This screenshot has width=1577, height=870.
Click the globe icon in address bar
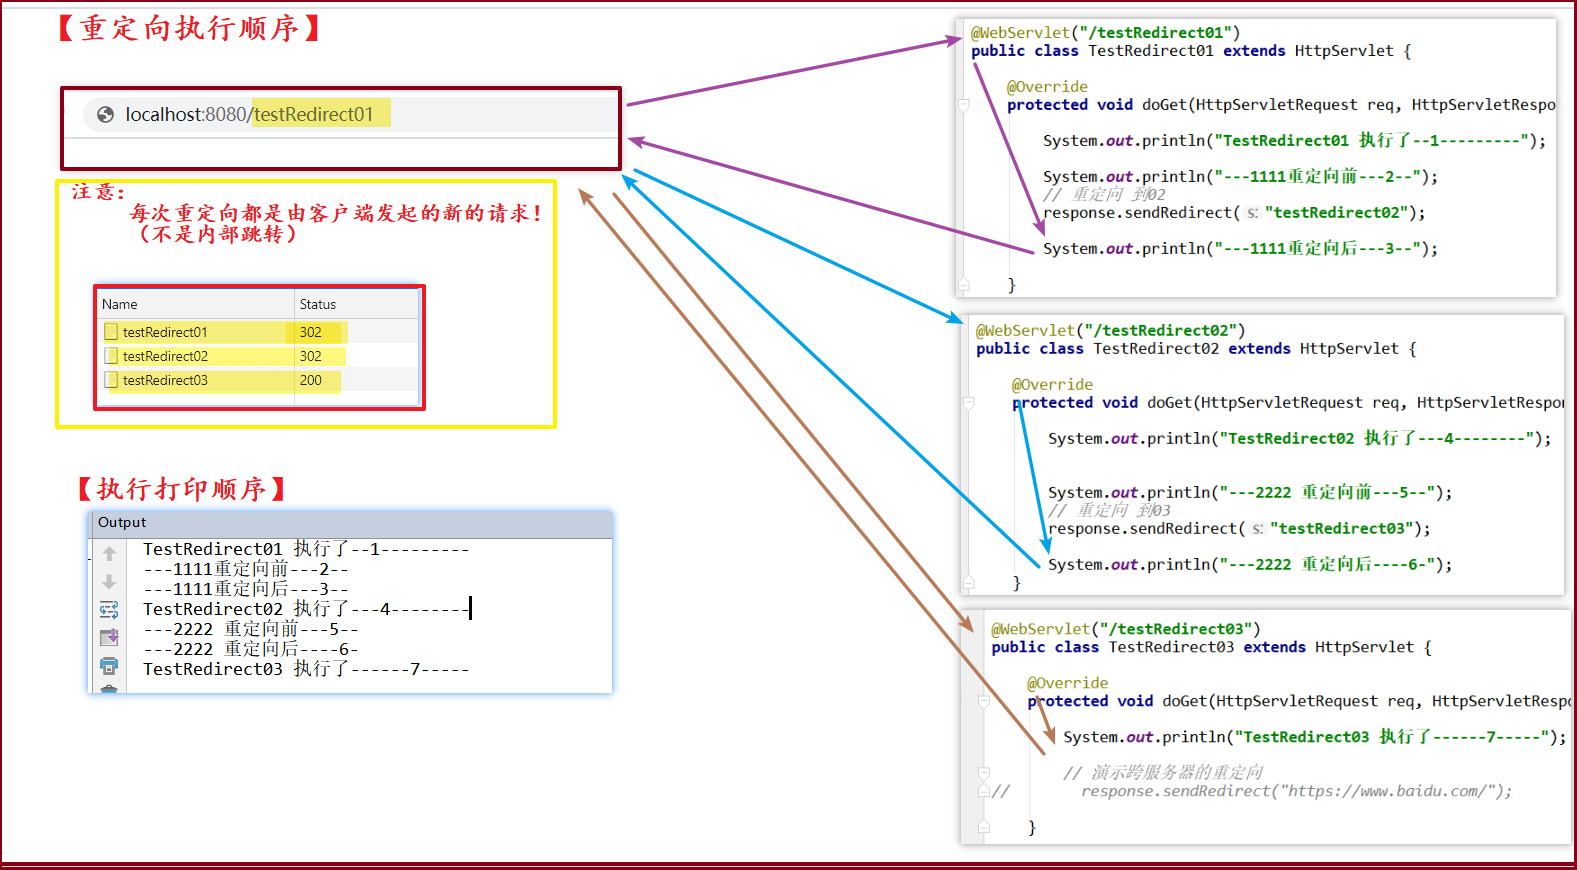(x=105, y=115)
